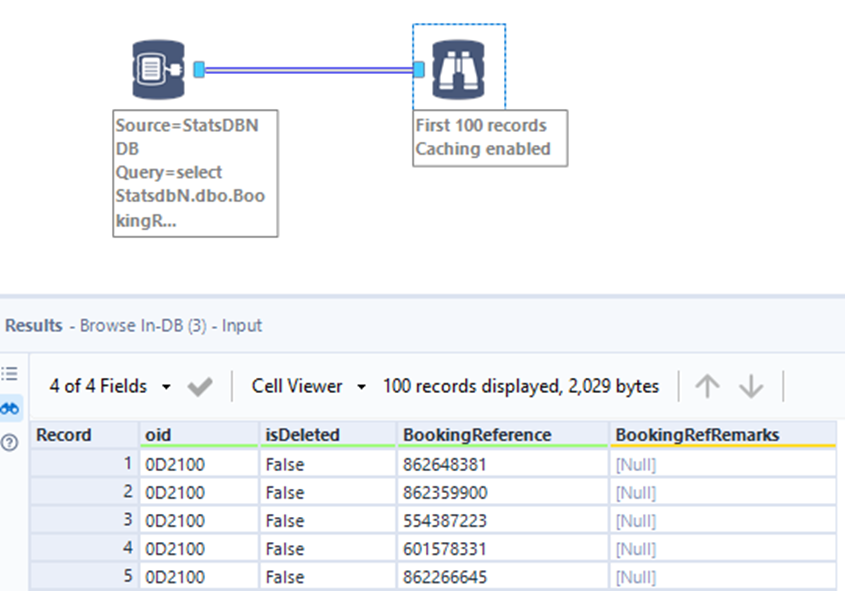845x591 pixels.
Task: Click the down arrow navigation icon
Action: tap(751, 386)
